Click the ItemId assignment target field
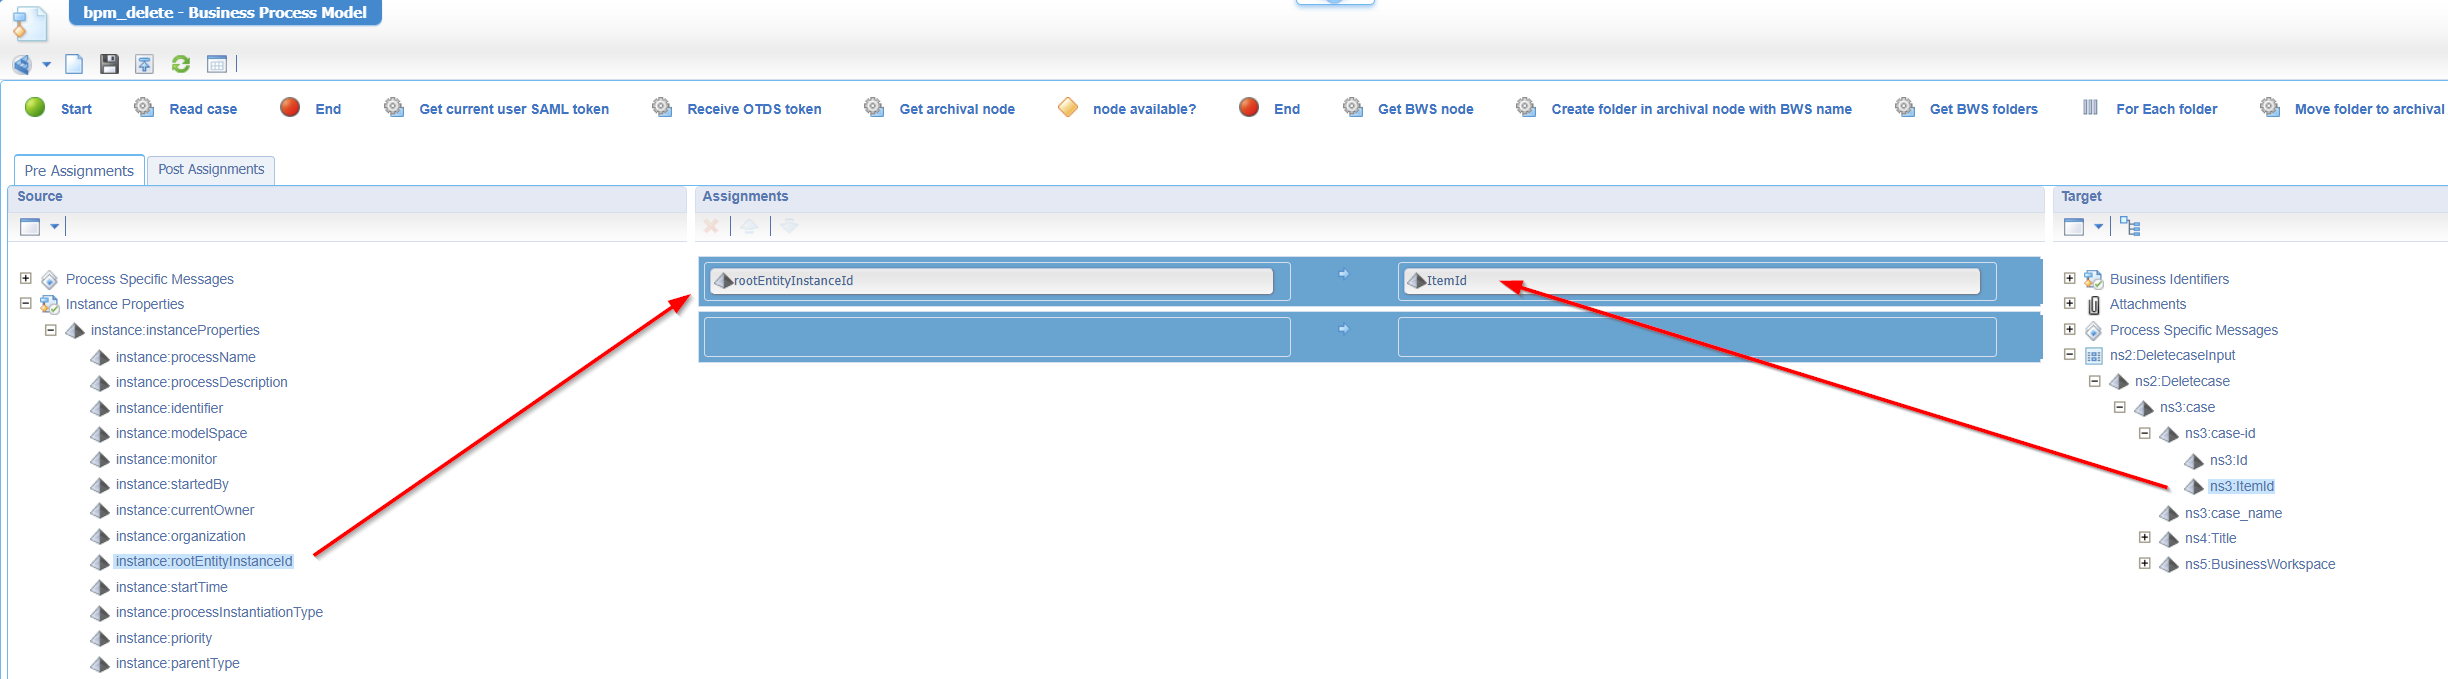2448x679 pixels. point(1692,281)
